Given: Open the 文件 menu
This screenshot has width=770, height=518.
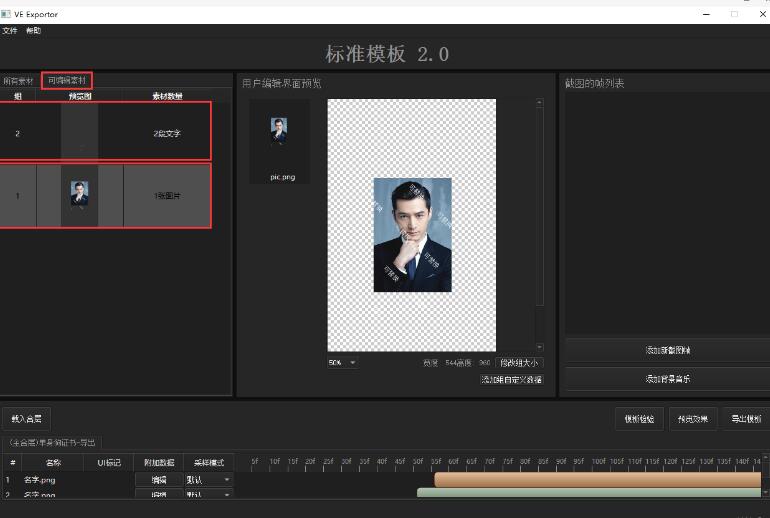Looking at the screenshot, I should click(9, 30).
